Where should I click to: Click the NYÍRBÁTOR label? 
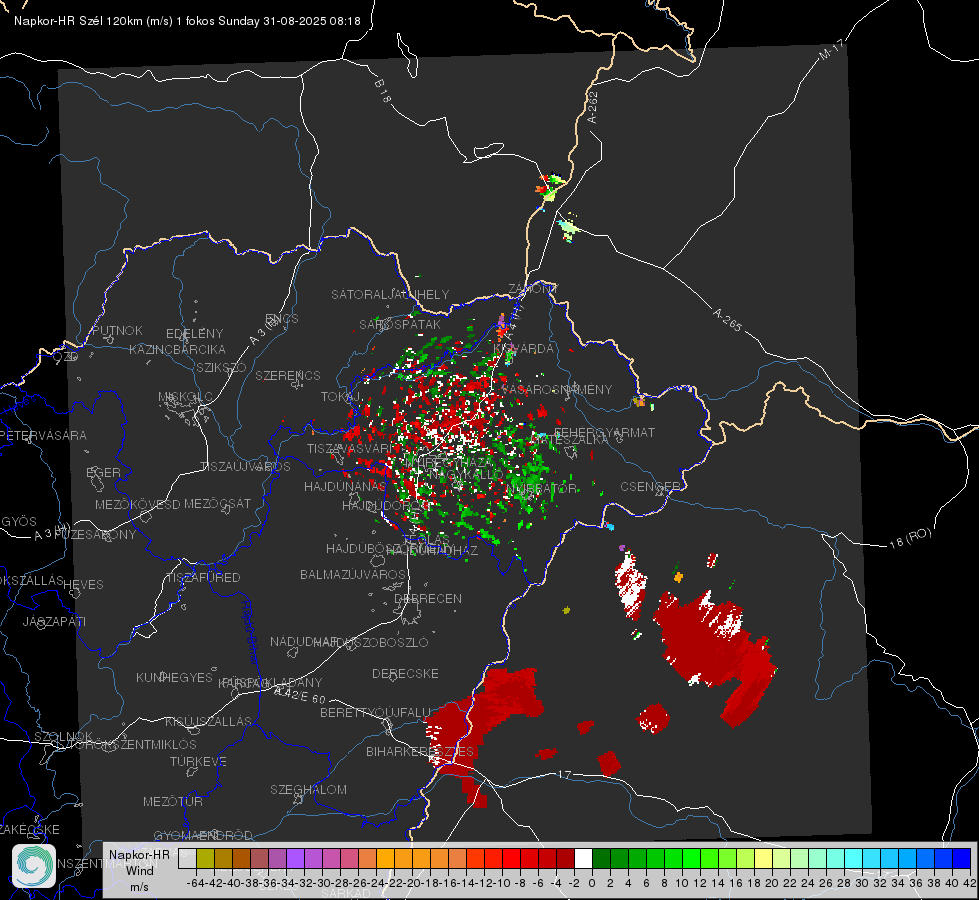[541, 488]
